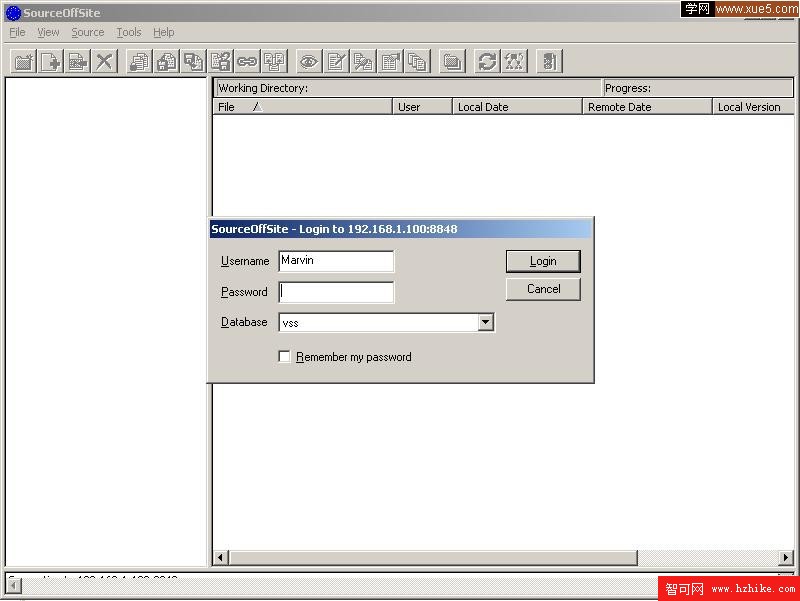Click the check in toolbar icon
The height and width of the screenshot is (601, 800).
pos(193,62)
